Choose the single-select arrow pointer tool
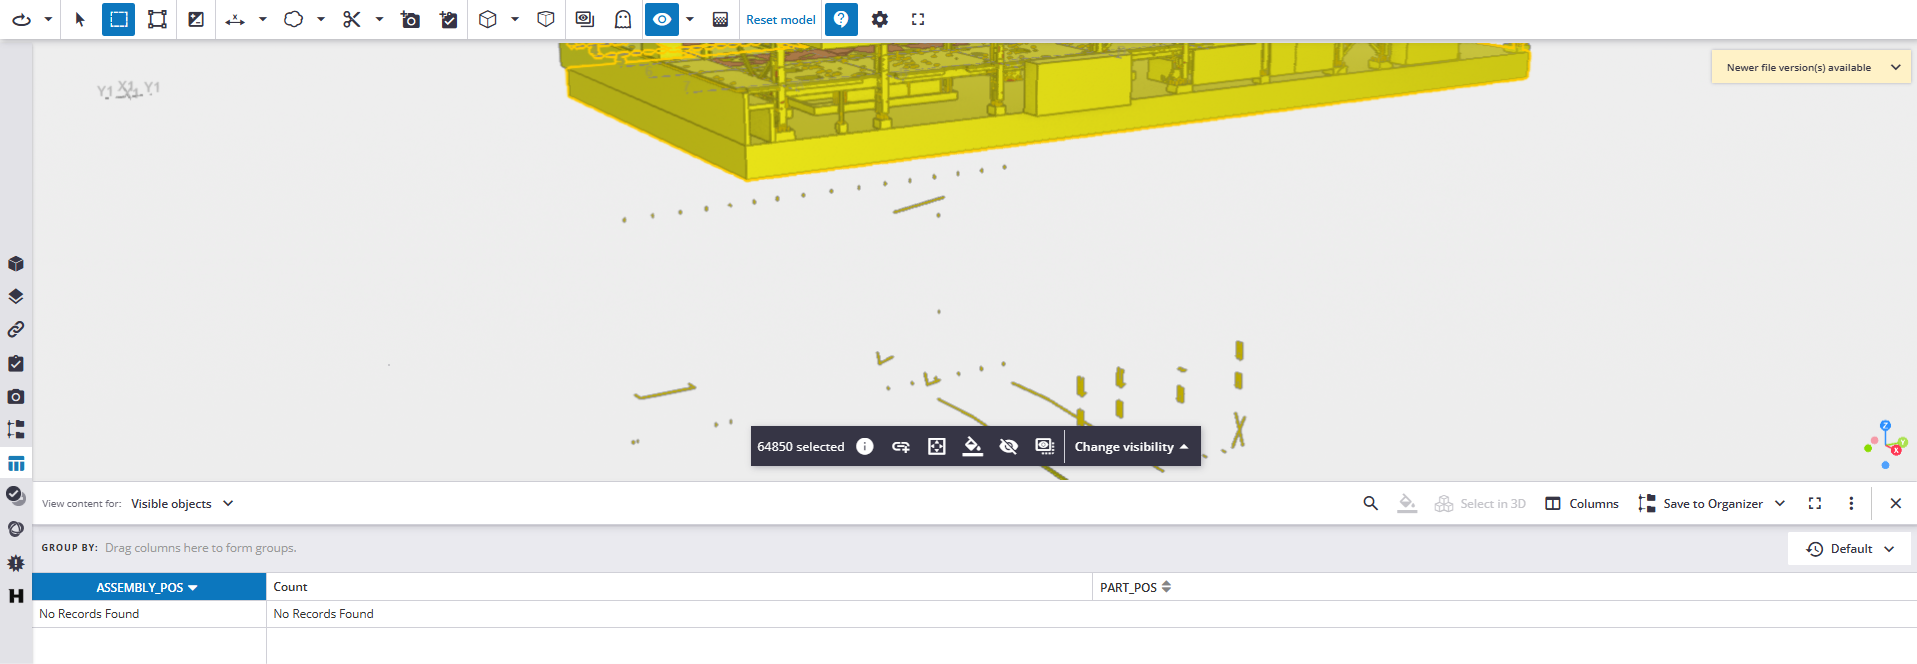This screenshot has width=1917, height=664. (80, 19)
